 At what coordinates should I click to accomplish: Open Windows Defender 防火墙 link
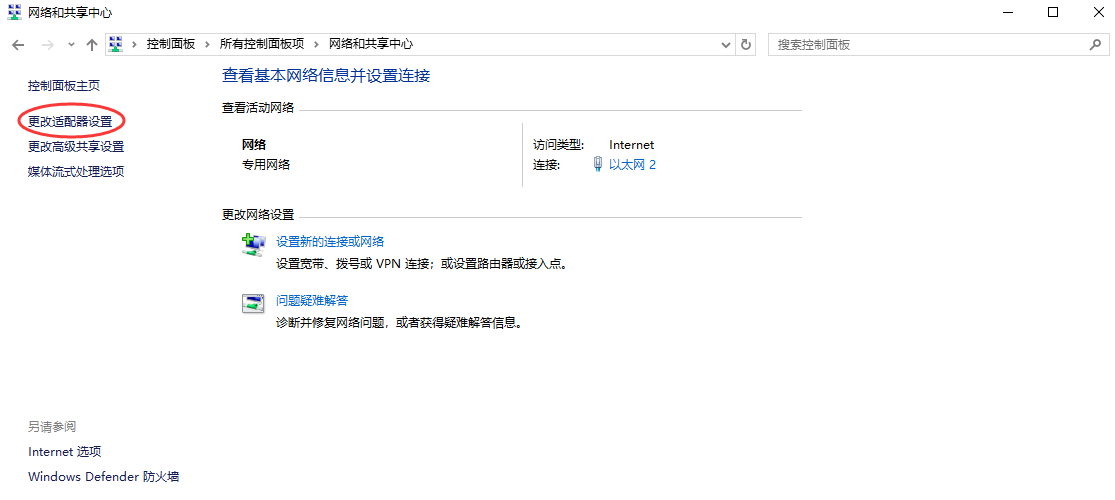click(x=103, y=478)
